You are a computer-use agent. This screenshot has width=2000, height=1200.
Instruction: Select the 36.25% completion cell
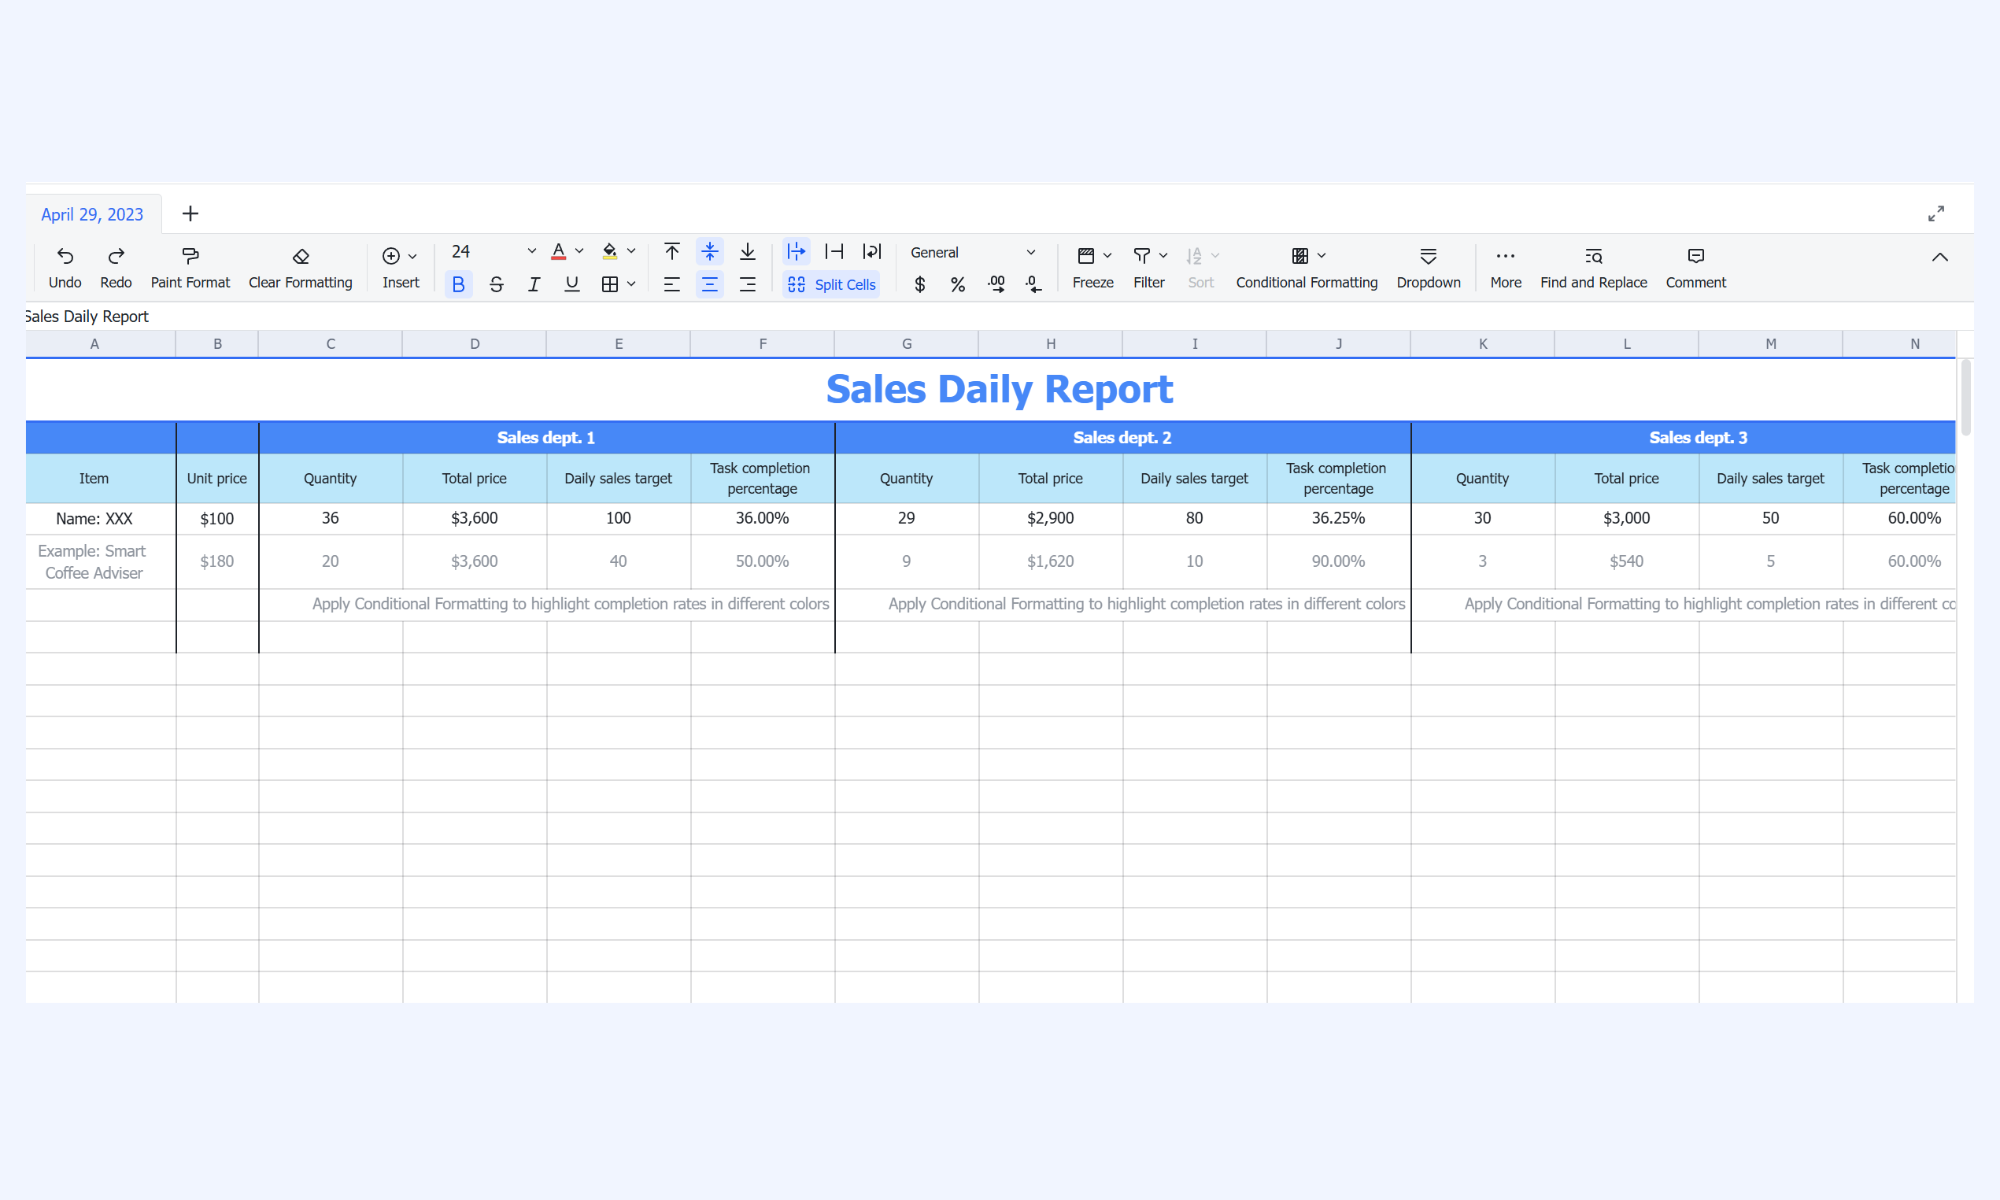[1338, 518]
